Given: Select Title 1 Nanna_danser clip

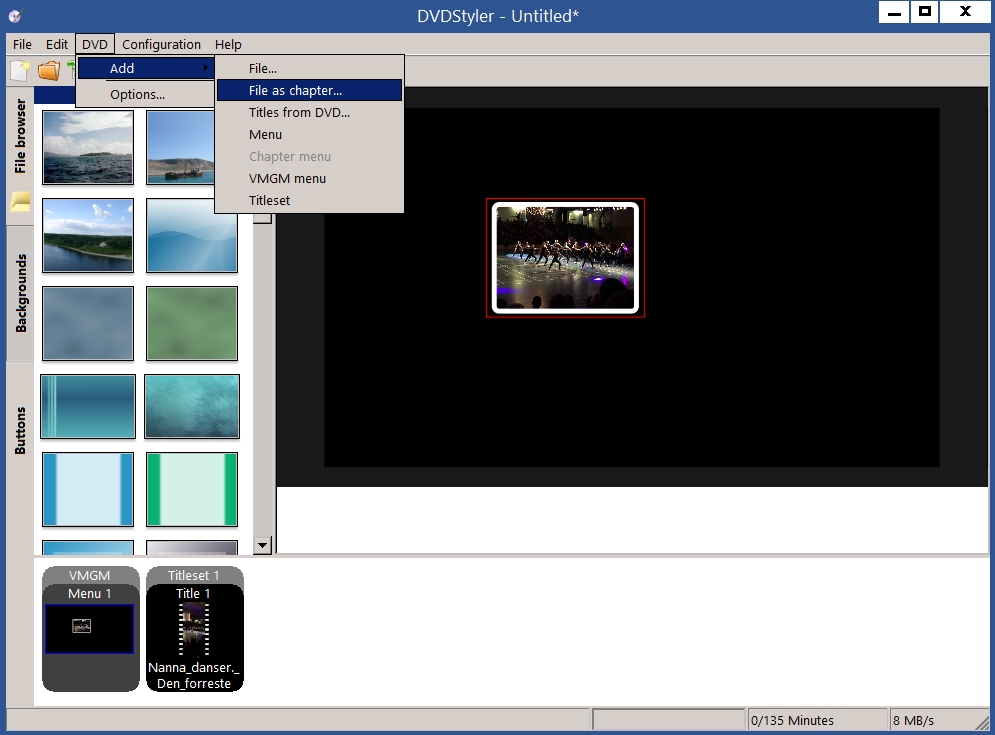Looking at the screenshot, I should 194,638.
